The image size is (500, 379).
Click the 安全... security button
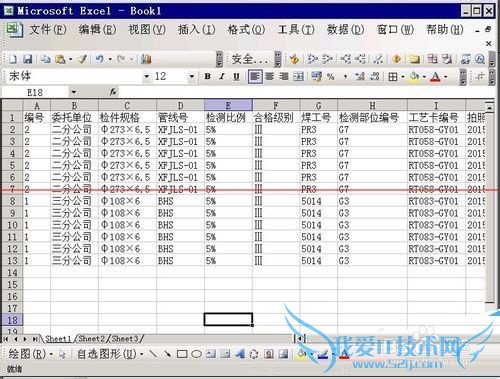click(250, 59)
